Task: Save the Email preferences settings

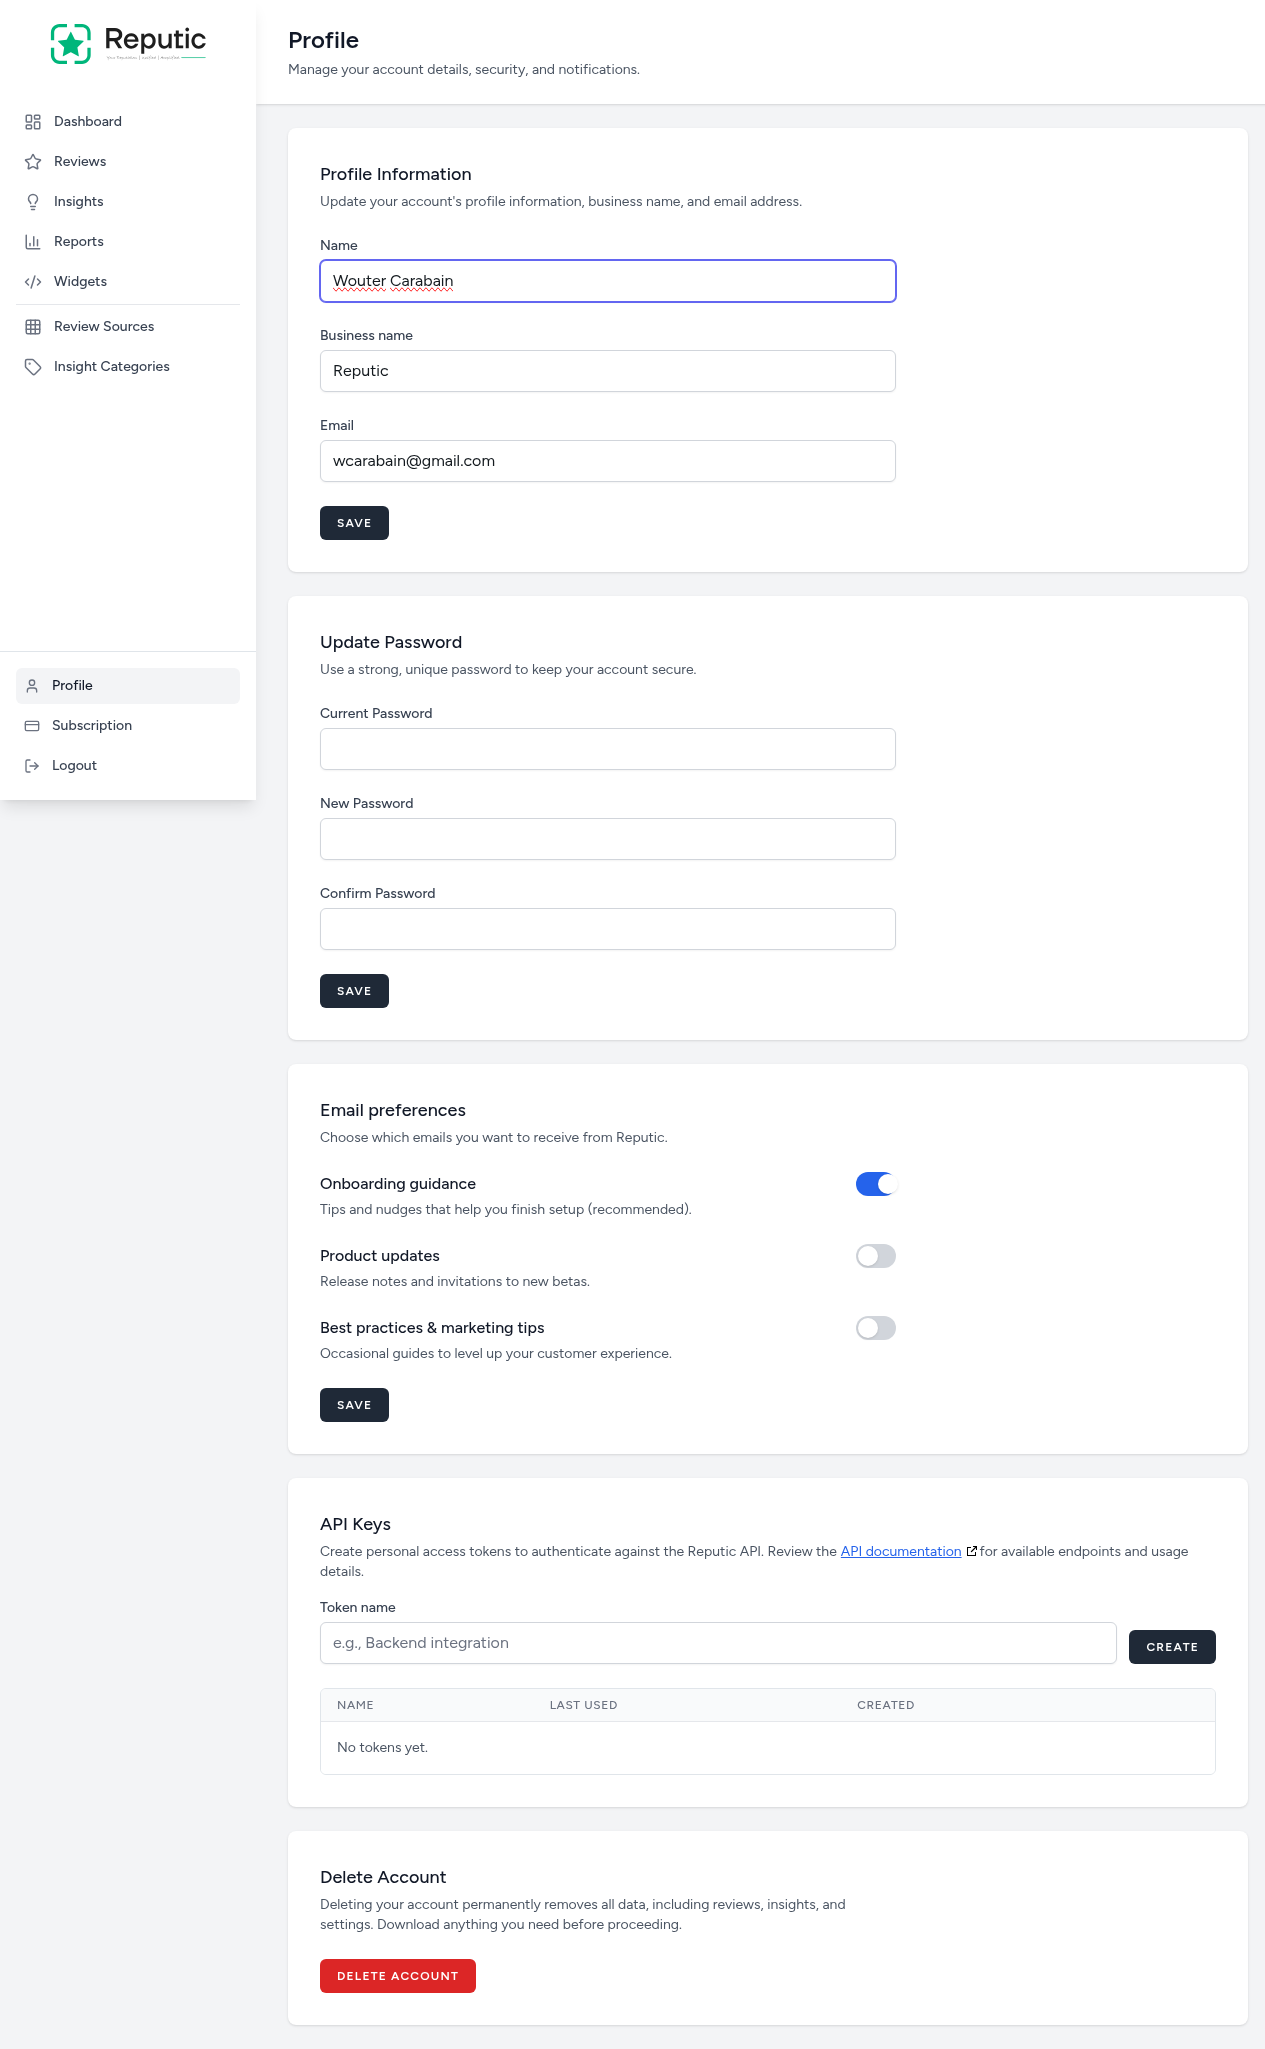Action: (353, 1404)
